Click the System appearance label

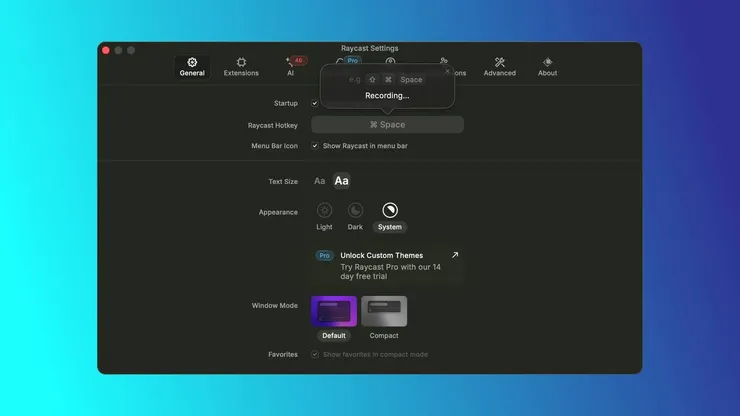click(x=390, y=227)
